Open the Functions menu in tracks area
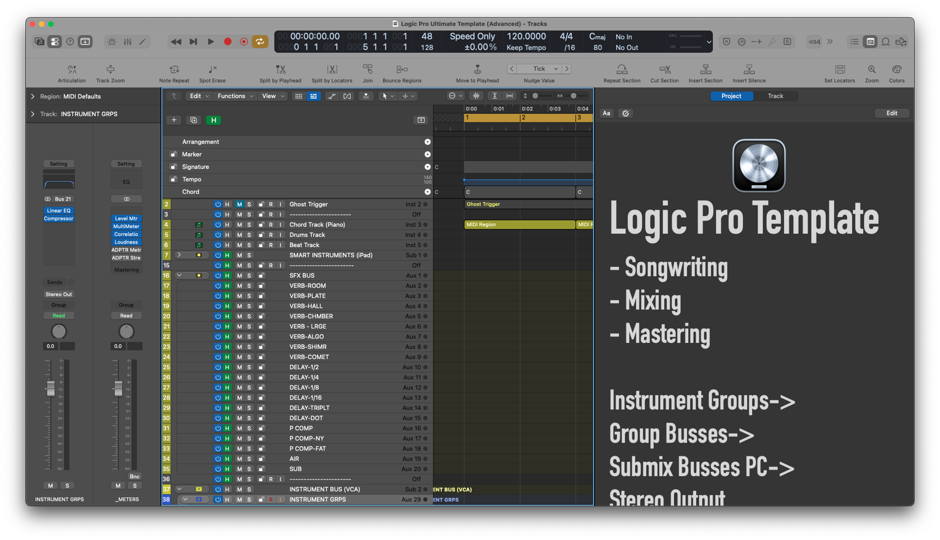Viewport: 940px width, 540px height. tap(234, 96)
